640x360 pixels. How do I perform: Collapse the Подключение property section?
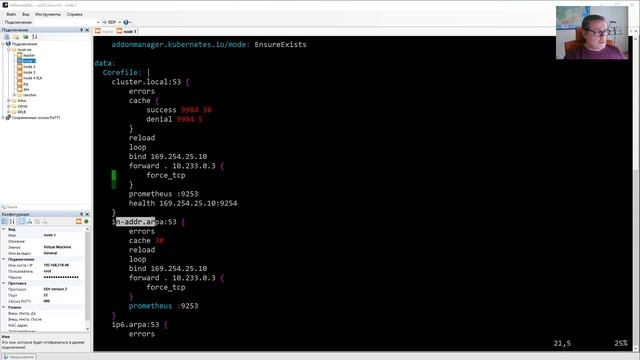(4, 259)
